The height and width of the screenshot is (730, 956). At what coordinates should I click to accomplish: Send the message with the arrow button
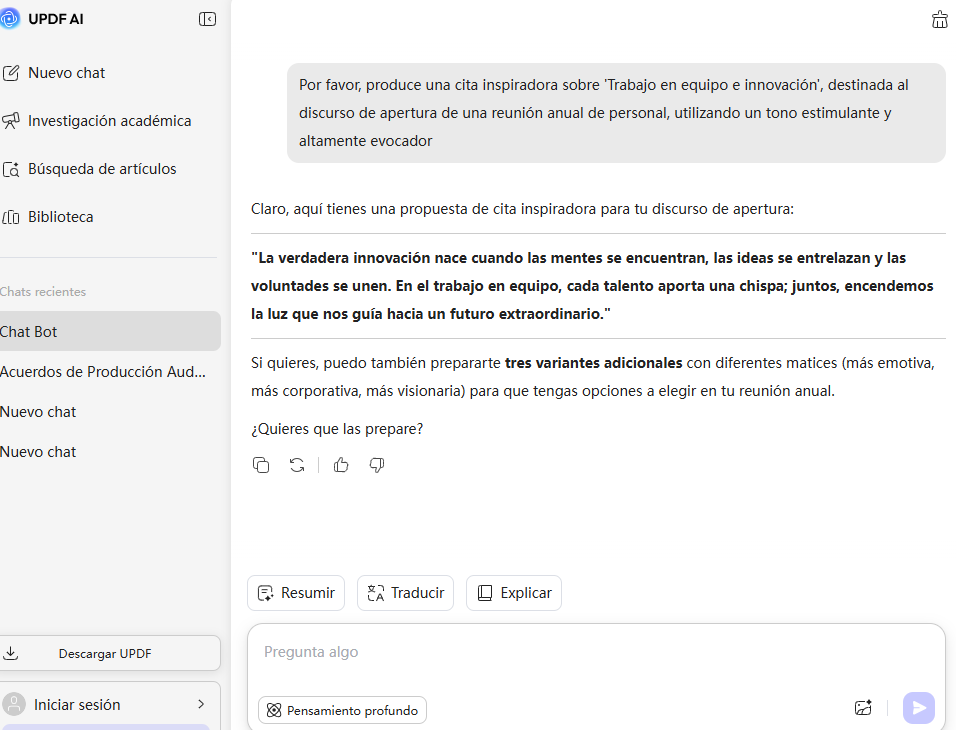(919, 707)
